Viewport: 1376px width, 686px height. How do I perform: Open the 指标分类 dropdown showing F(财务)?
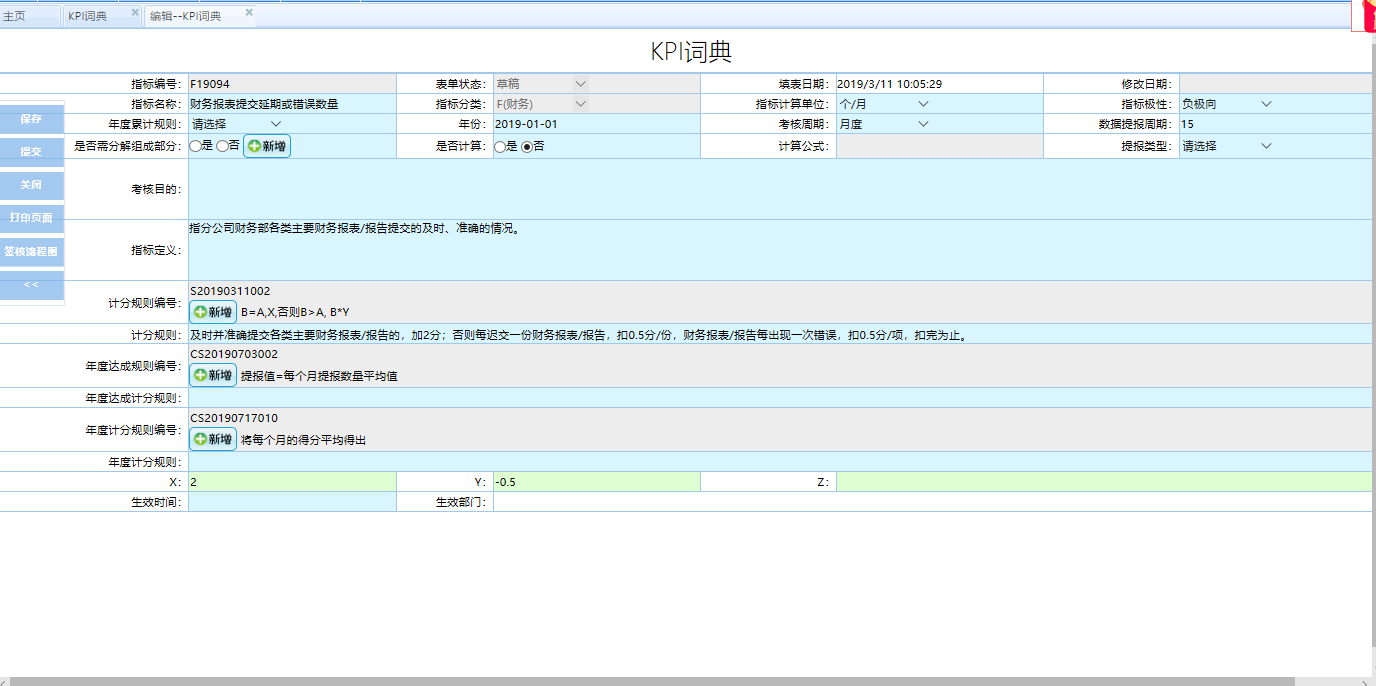(x=541, y=104)
